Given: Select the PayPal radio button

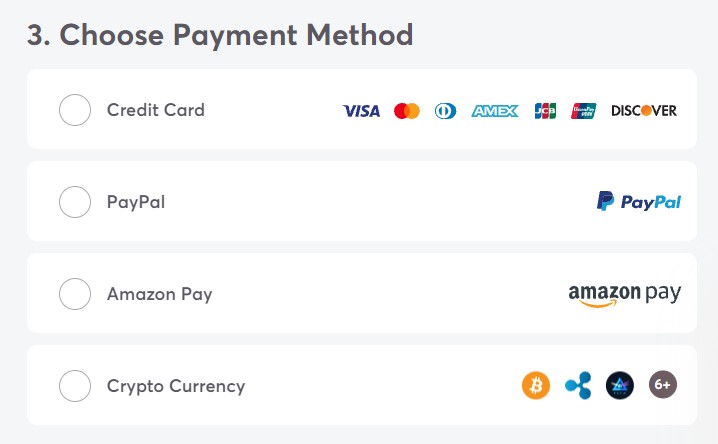Looking at the screenshot, I should click(x=75, y=202).
